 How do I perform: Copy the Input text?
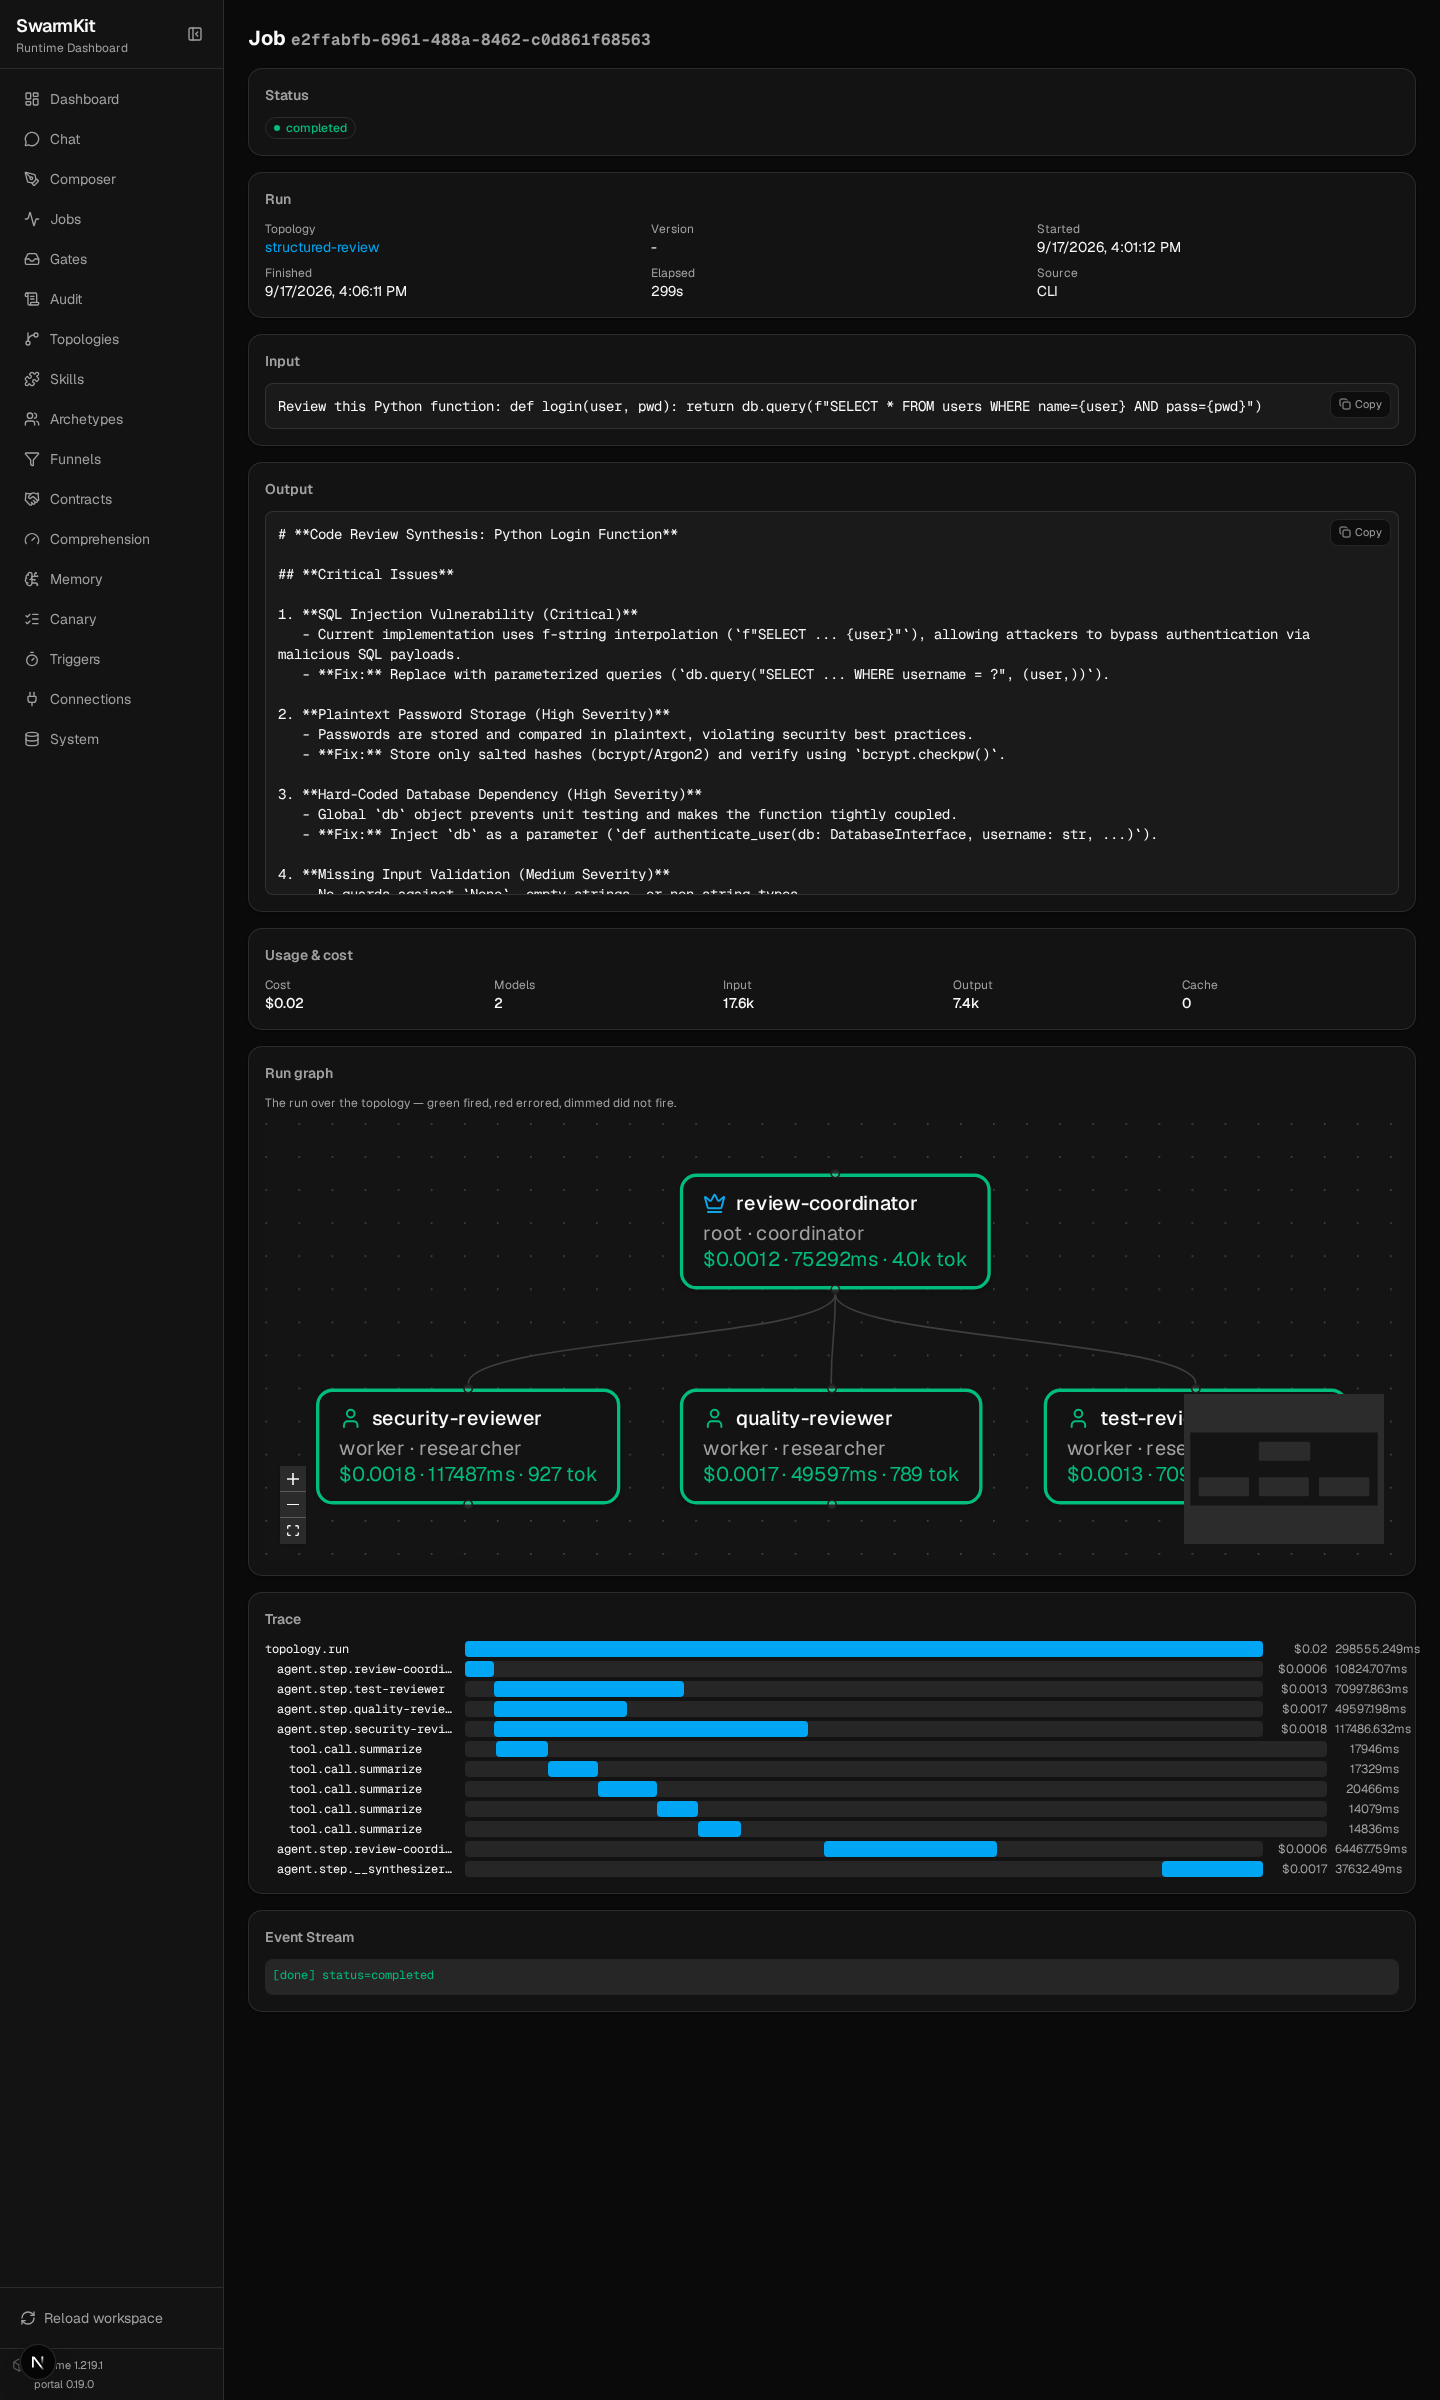pos(1360,405)
